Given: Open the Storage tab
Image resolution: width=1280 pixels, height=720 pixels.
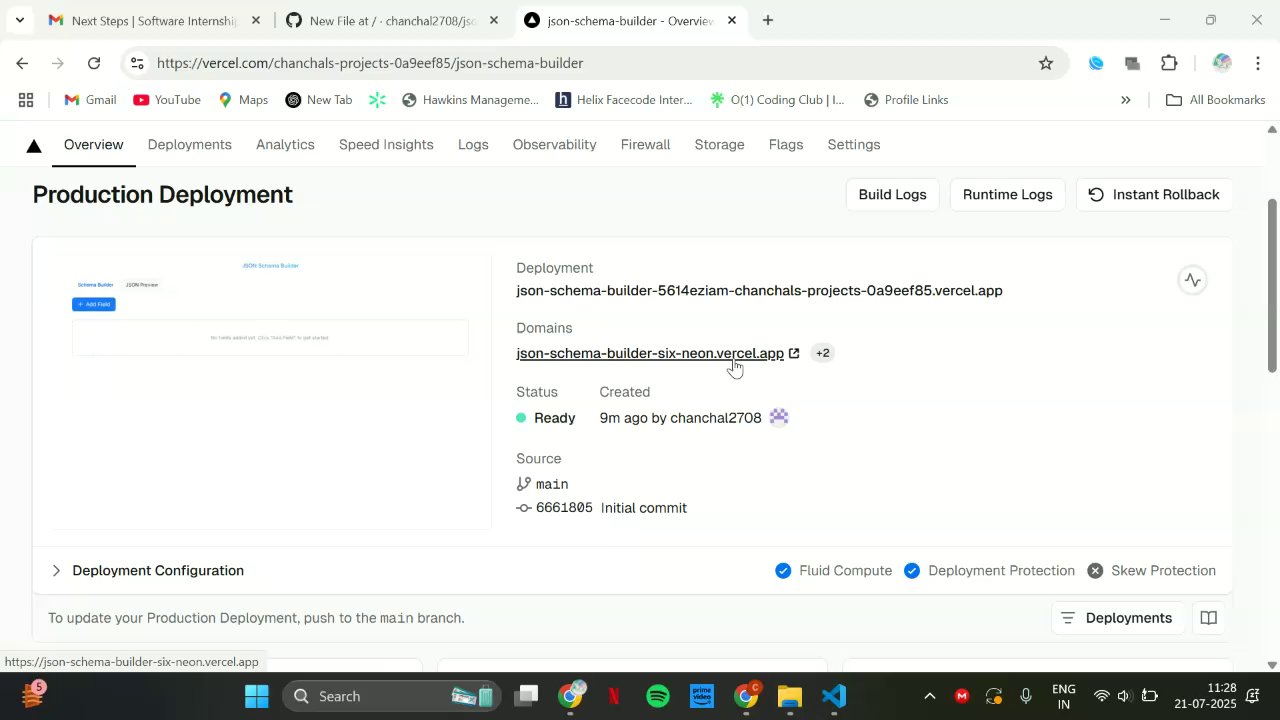Looking at the screenshot, I should coord(719,145).
